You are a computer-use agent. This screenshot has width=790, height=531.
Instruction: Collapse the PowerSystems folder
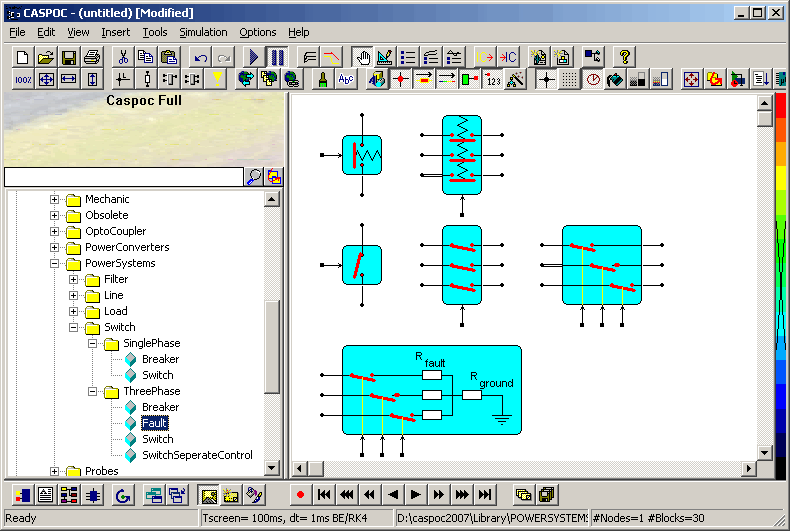[54, 263]
